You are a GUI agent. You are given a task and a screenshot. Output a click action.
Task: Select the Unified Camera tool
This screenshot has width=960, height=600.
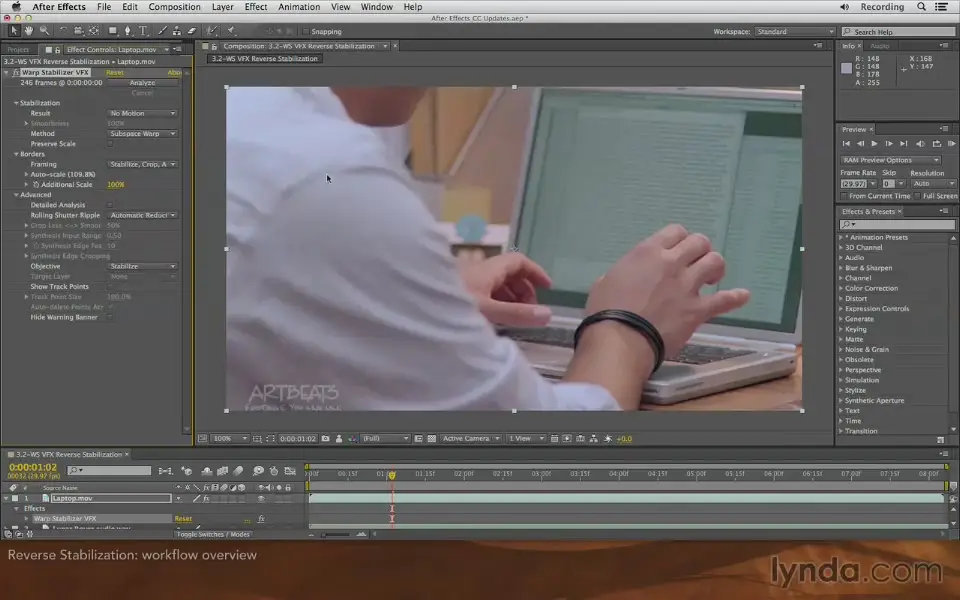point(78,31)
